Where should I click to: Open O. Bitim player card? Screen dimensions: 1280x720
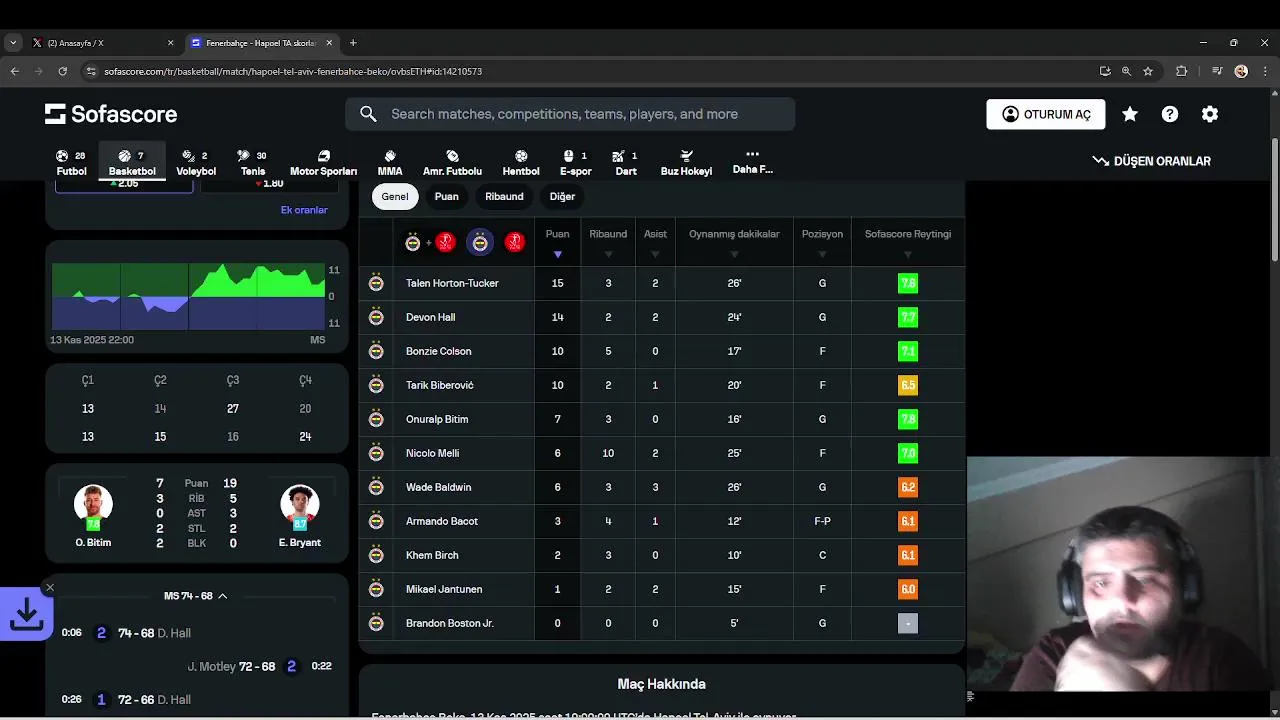[x=93, y=514]
